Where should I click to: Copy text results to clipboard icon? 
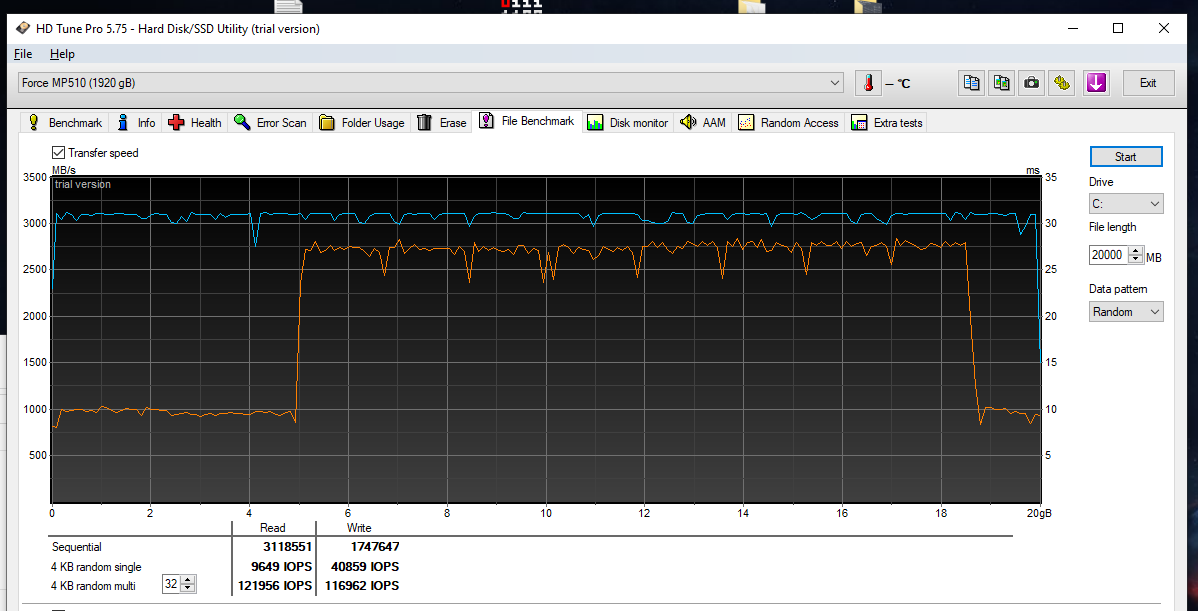pos(971,83)
